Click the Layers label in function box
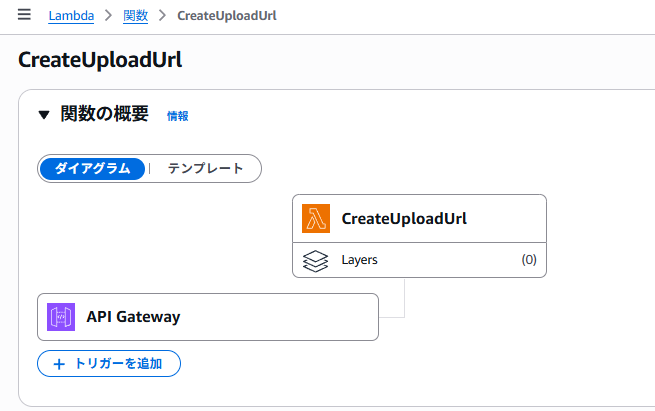Viewport: 655px width, 411px height. 359,260
